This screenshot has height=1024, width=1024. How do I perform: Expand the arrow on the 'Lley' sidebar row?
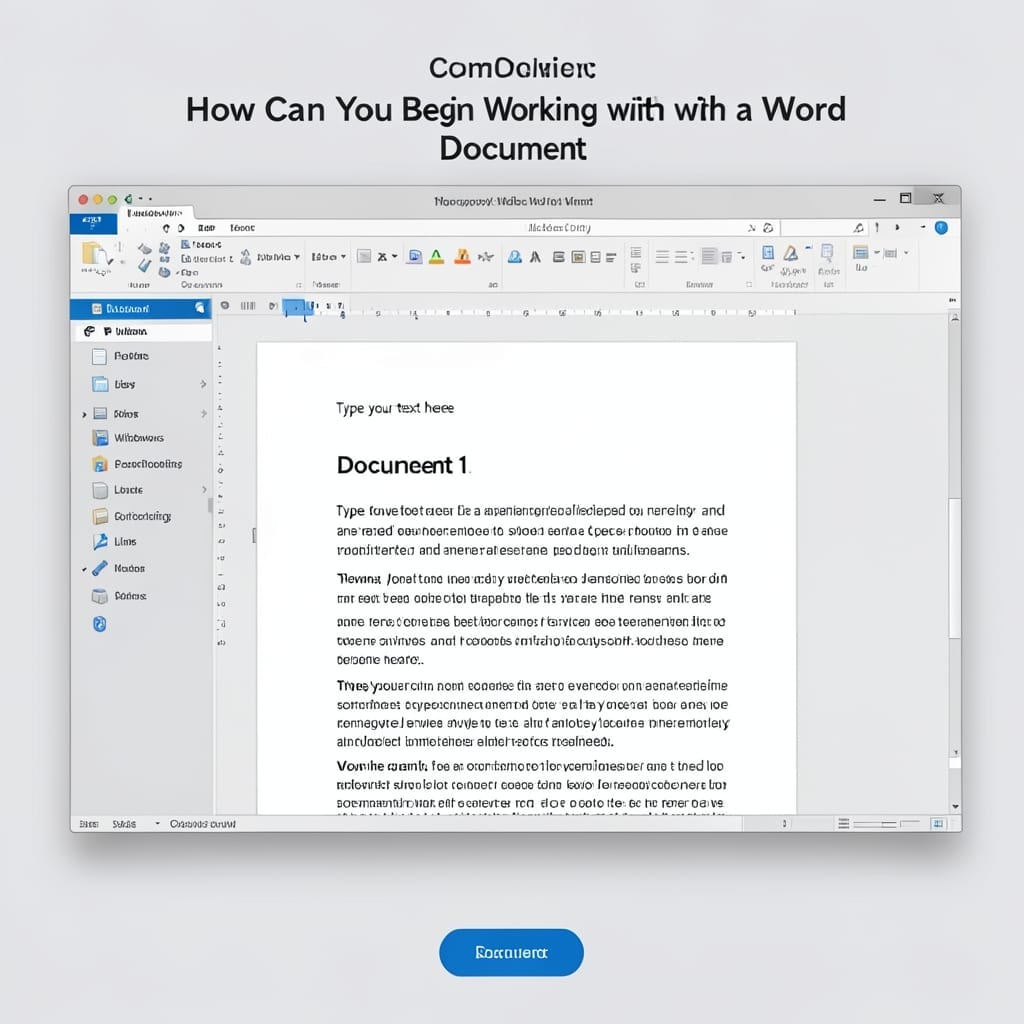pyautogui.click(x=203, y=384)
